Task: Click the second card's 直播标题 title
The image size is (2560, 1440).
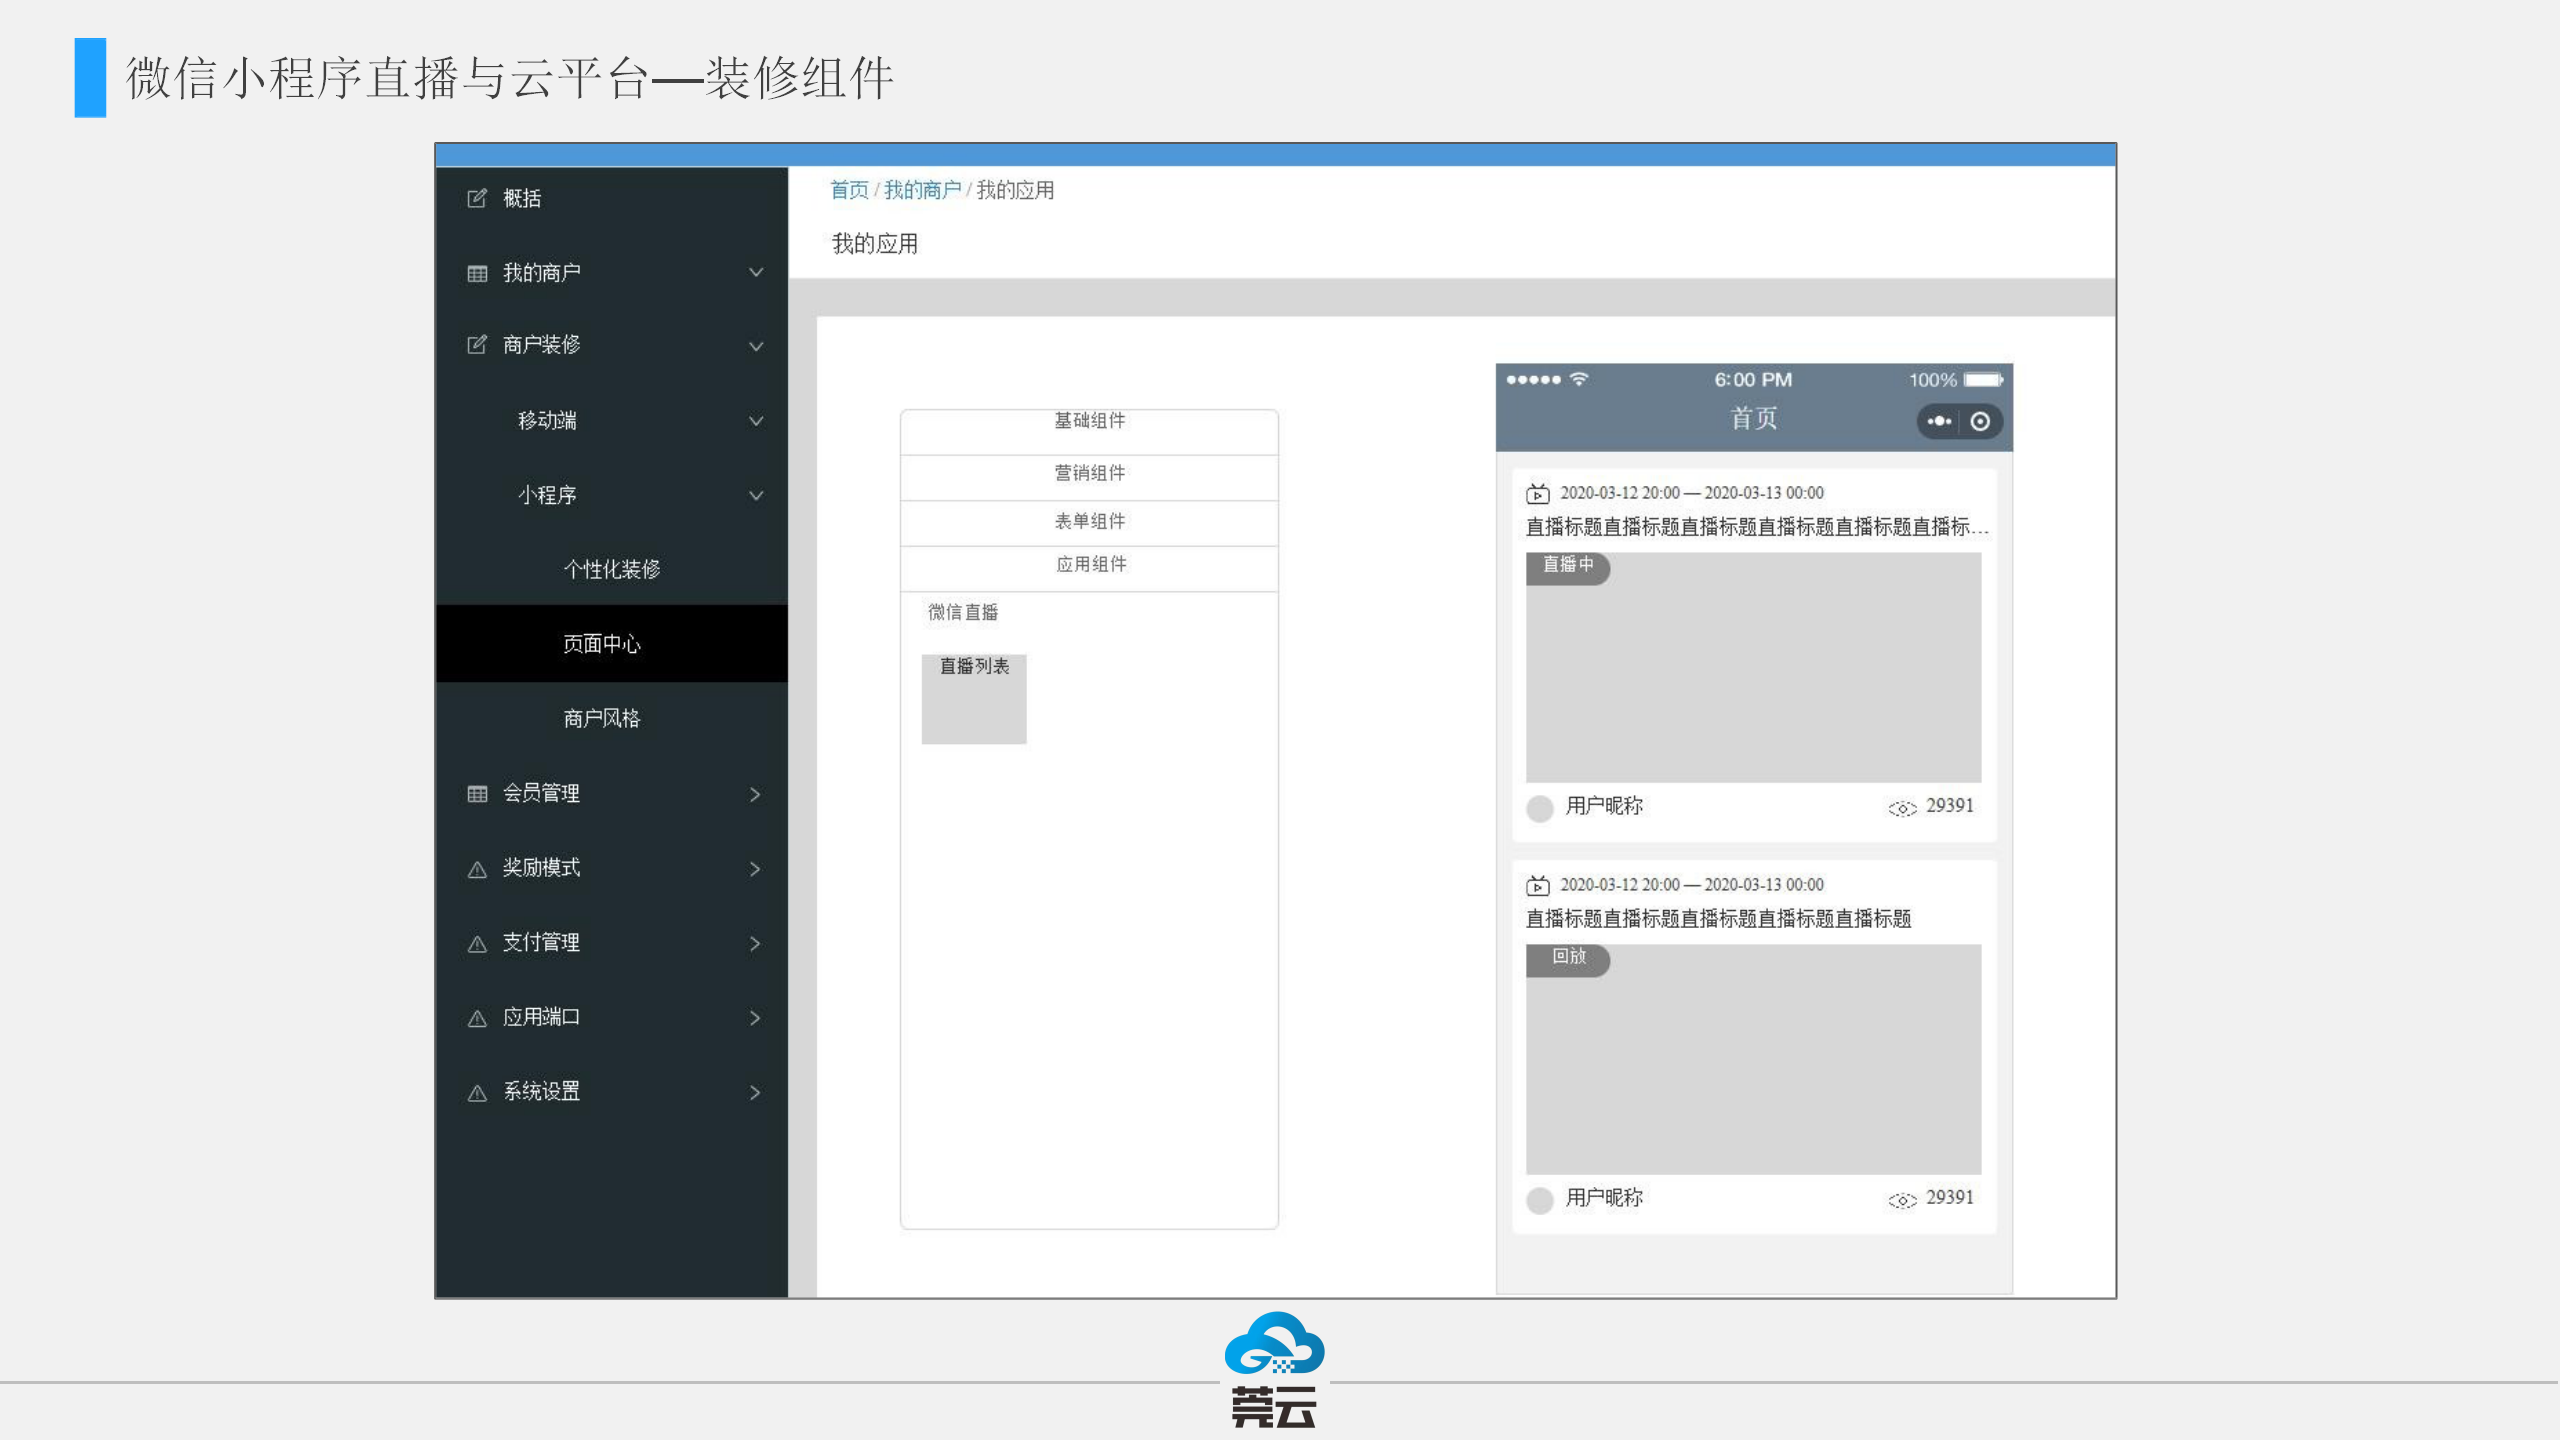Action: click(x=1718, y=919)
